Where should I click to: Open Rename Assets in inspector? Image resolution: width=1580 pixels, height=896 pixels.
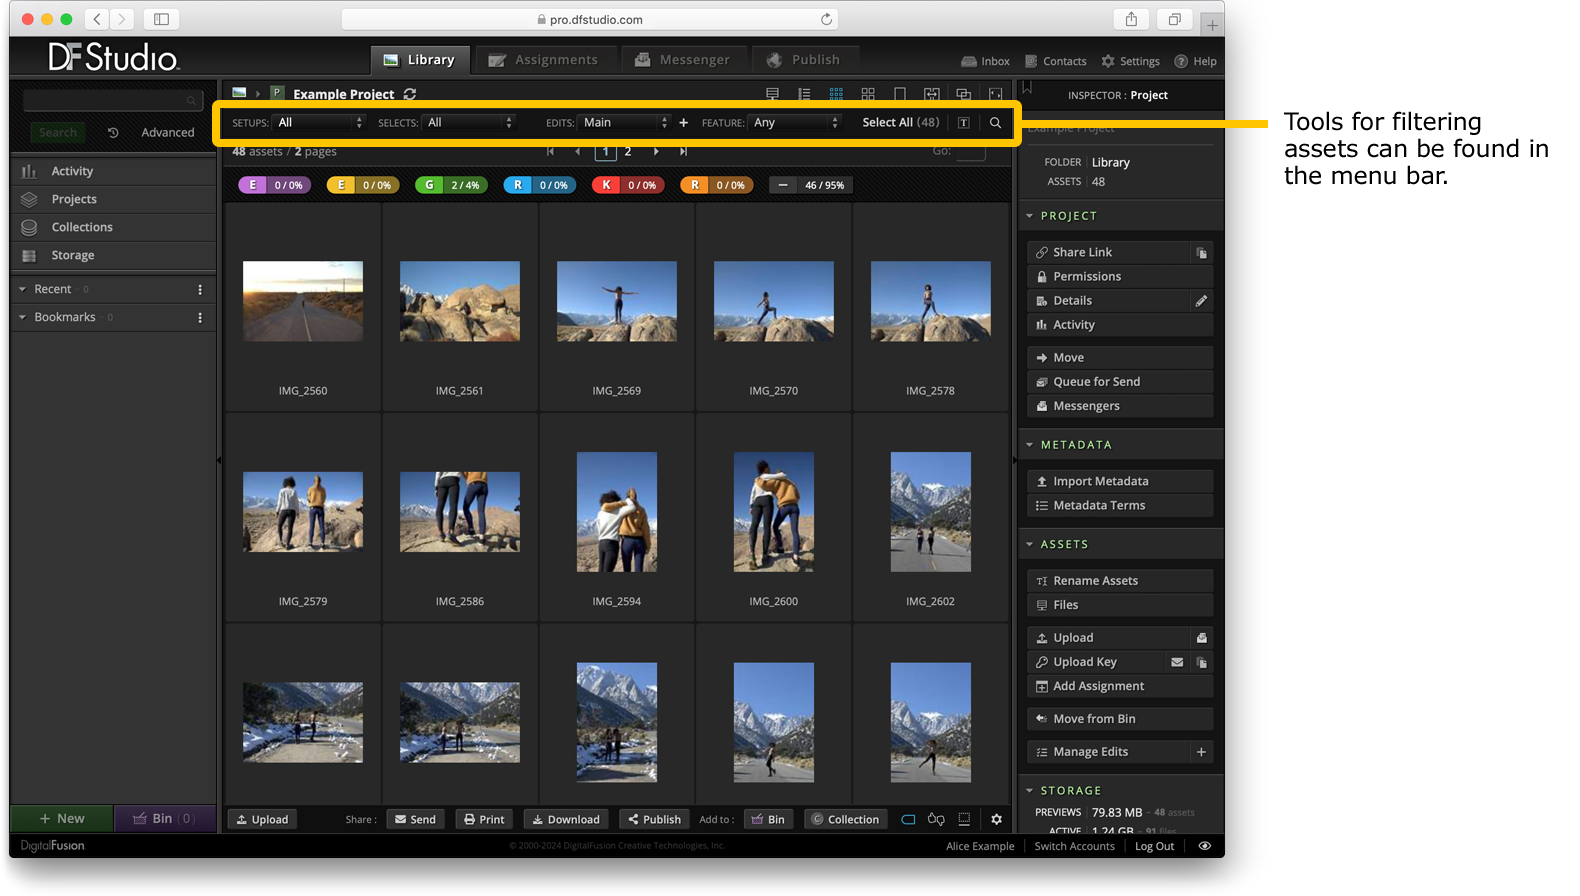(x=1120, y=581)
